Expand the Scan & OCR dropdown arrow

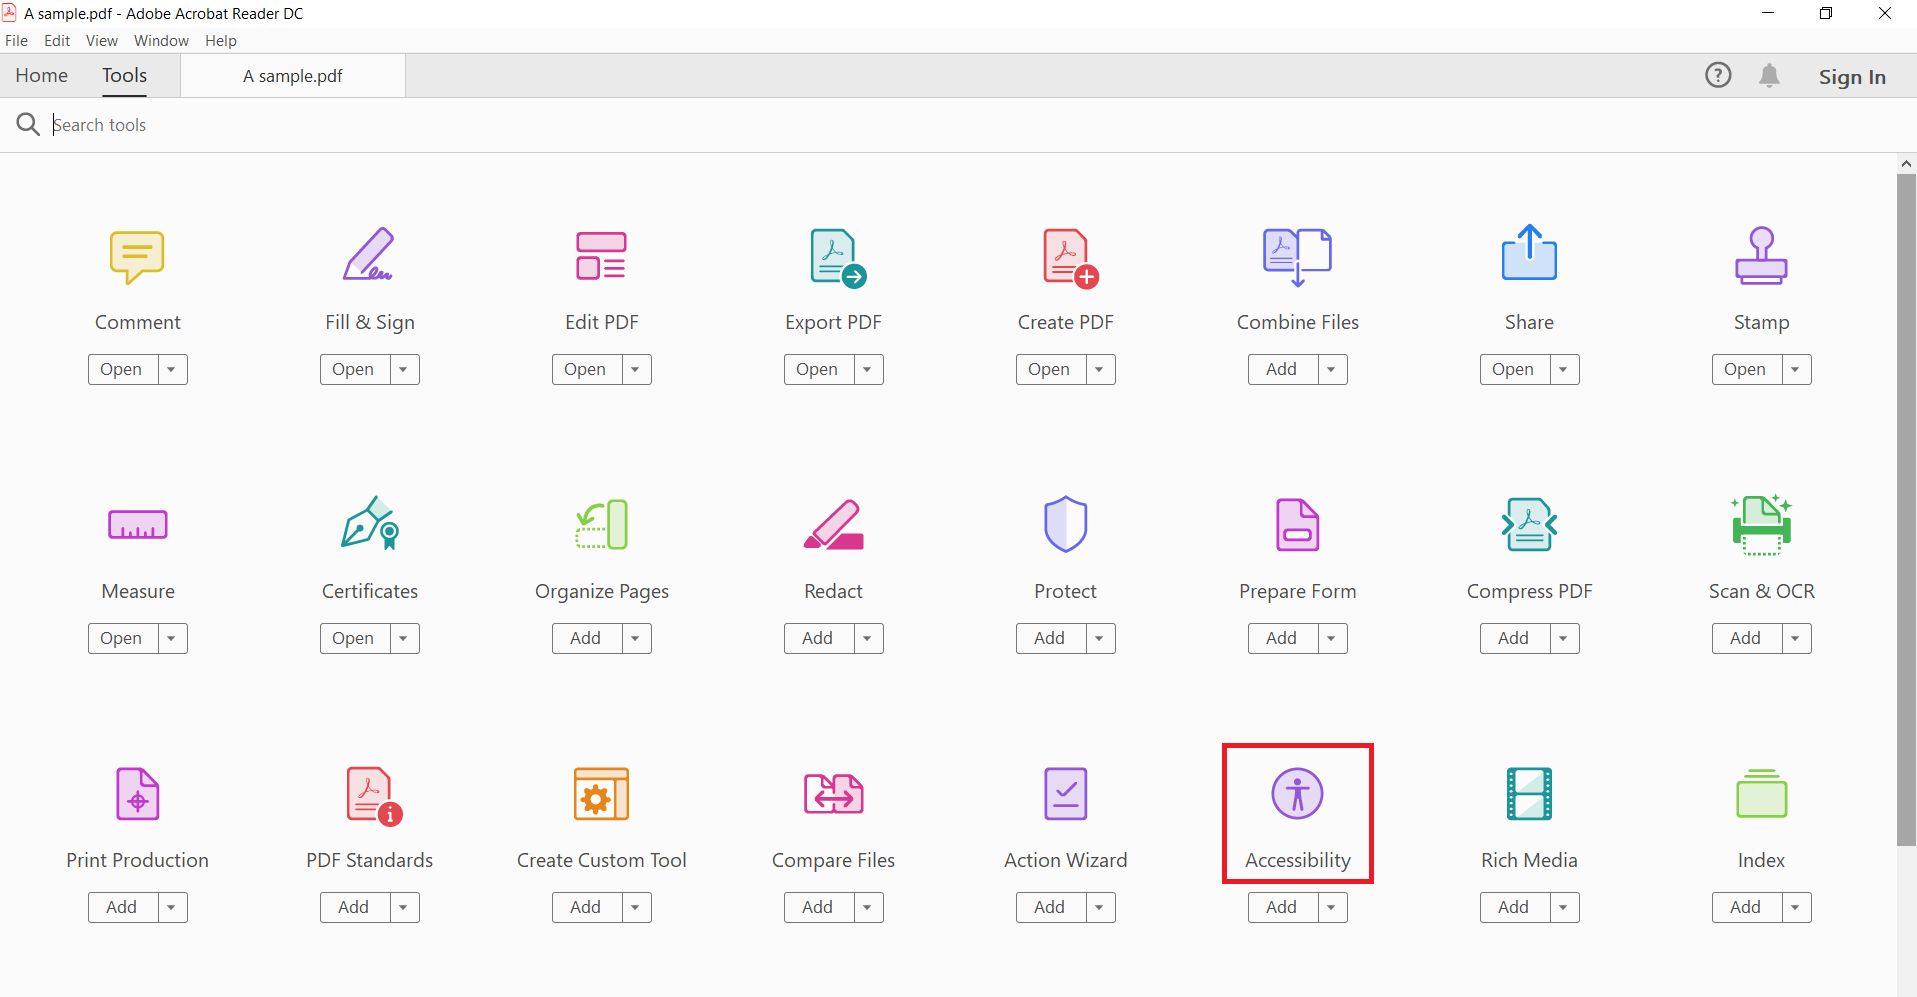point(1796,638)
